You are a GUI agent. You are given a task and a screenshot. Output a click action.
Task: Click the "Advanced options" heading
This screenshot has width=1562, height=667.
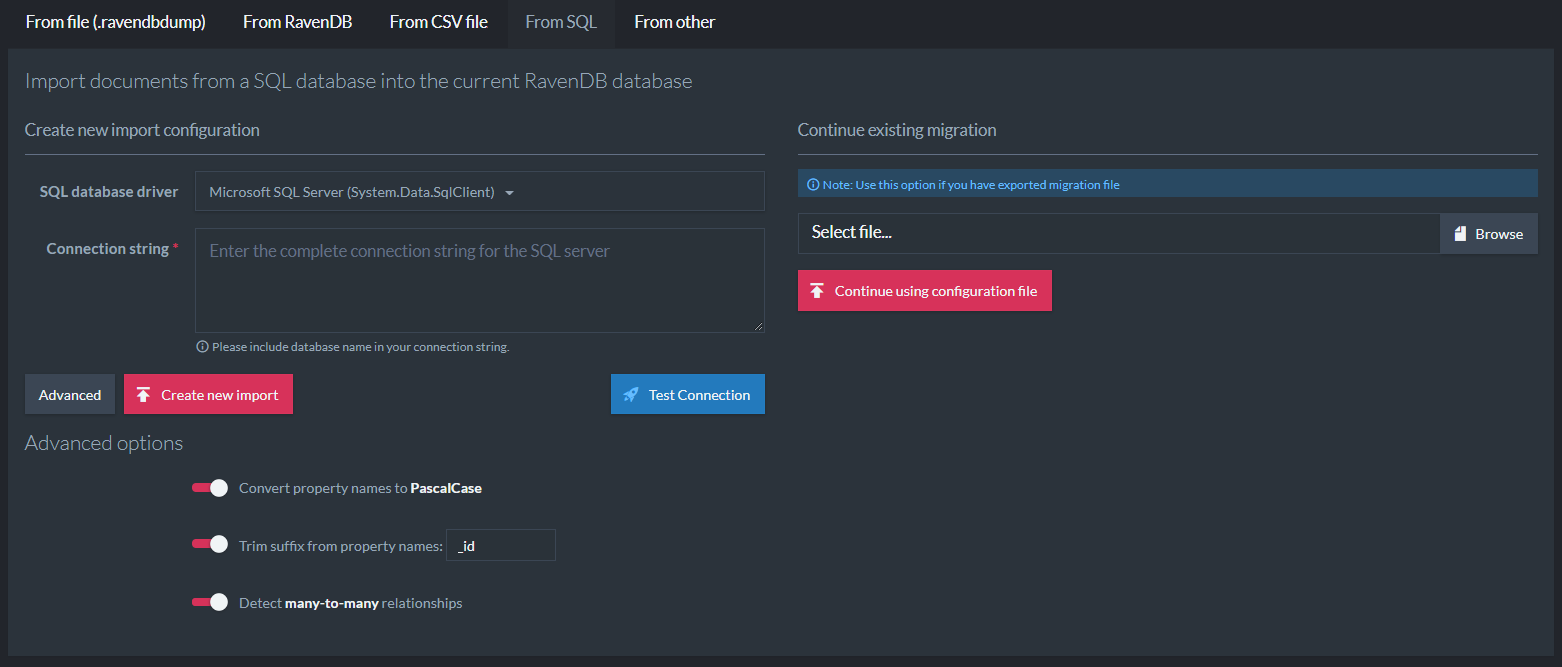pyautogui.click(x=104, y=443)
